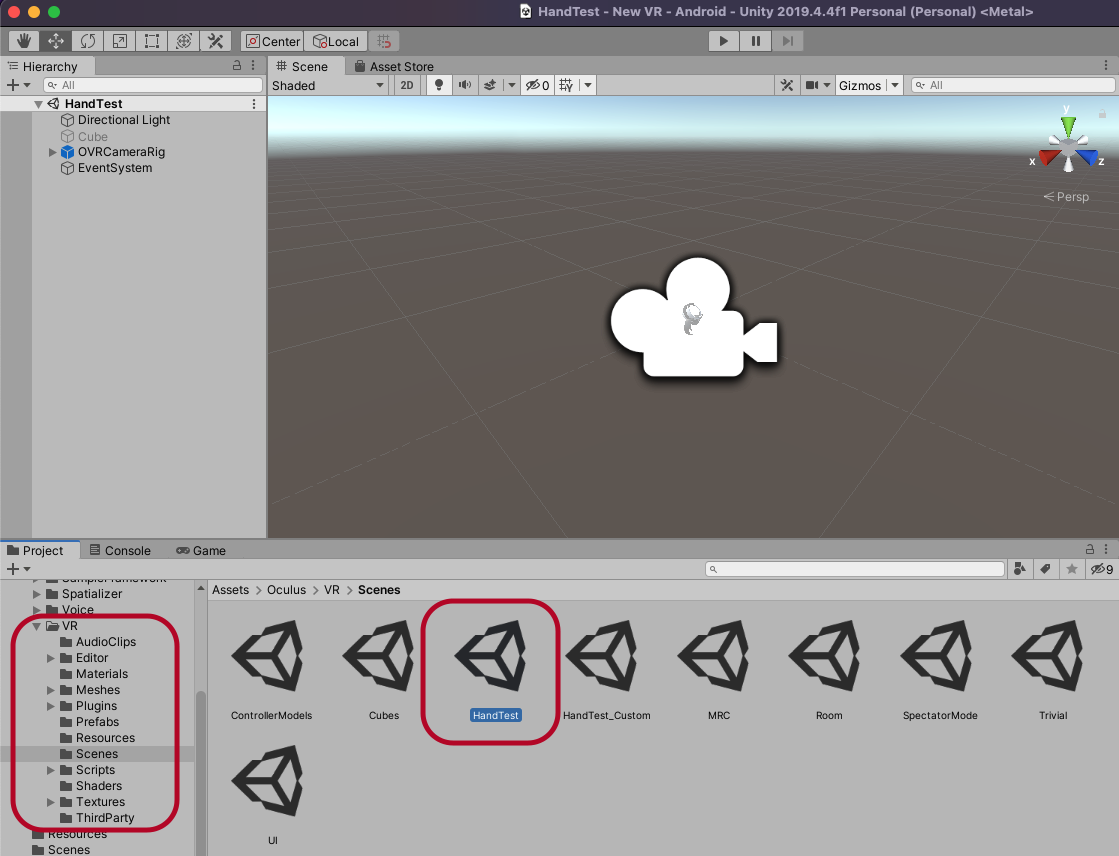The image size is (1119, 856).
Task: Toggle scene effects like skybox
Action: (x=490, y=86)
